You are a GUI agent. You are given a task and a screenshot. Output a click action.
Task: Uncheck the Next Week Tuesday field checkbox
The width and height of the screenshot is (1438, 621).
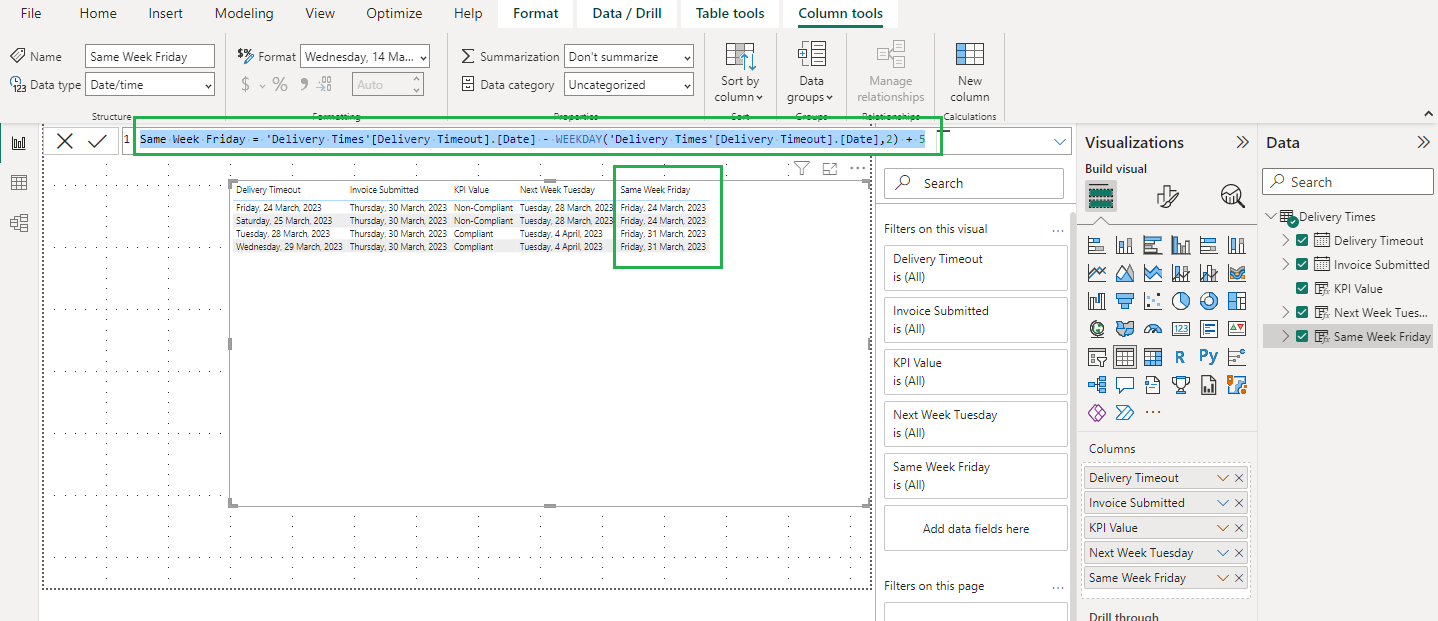point(1302,312)
